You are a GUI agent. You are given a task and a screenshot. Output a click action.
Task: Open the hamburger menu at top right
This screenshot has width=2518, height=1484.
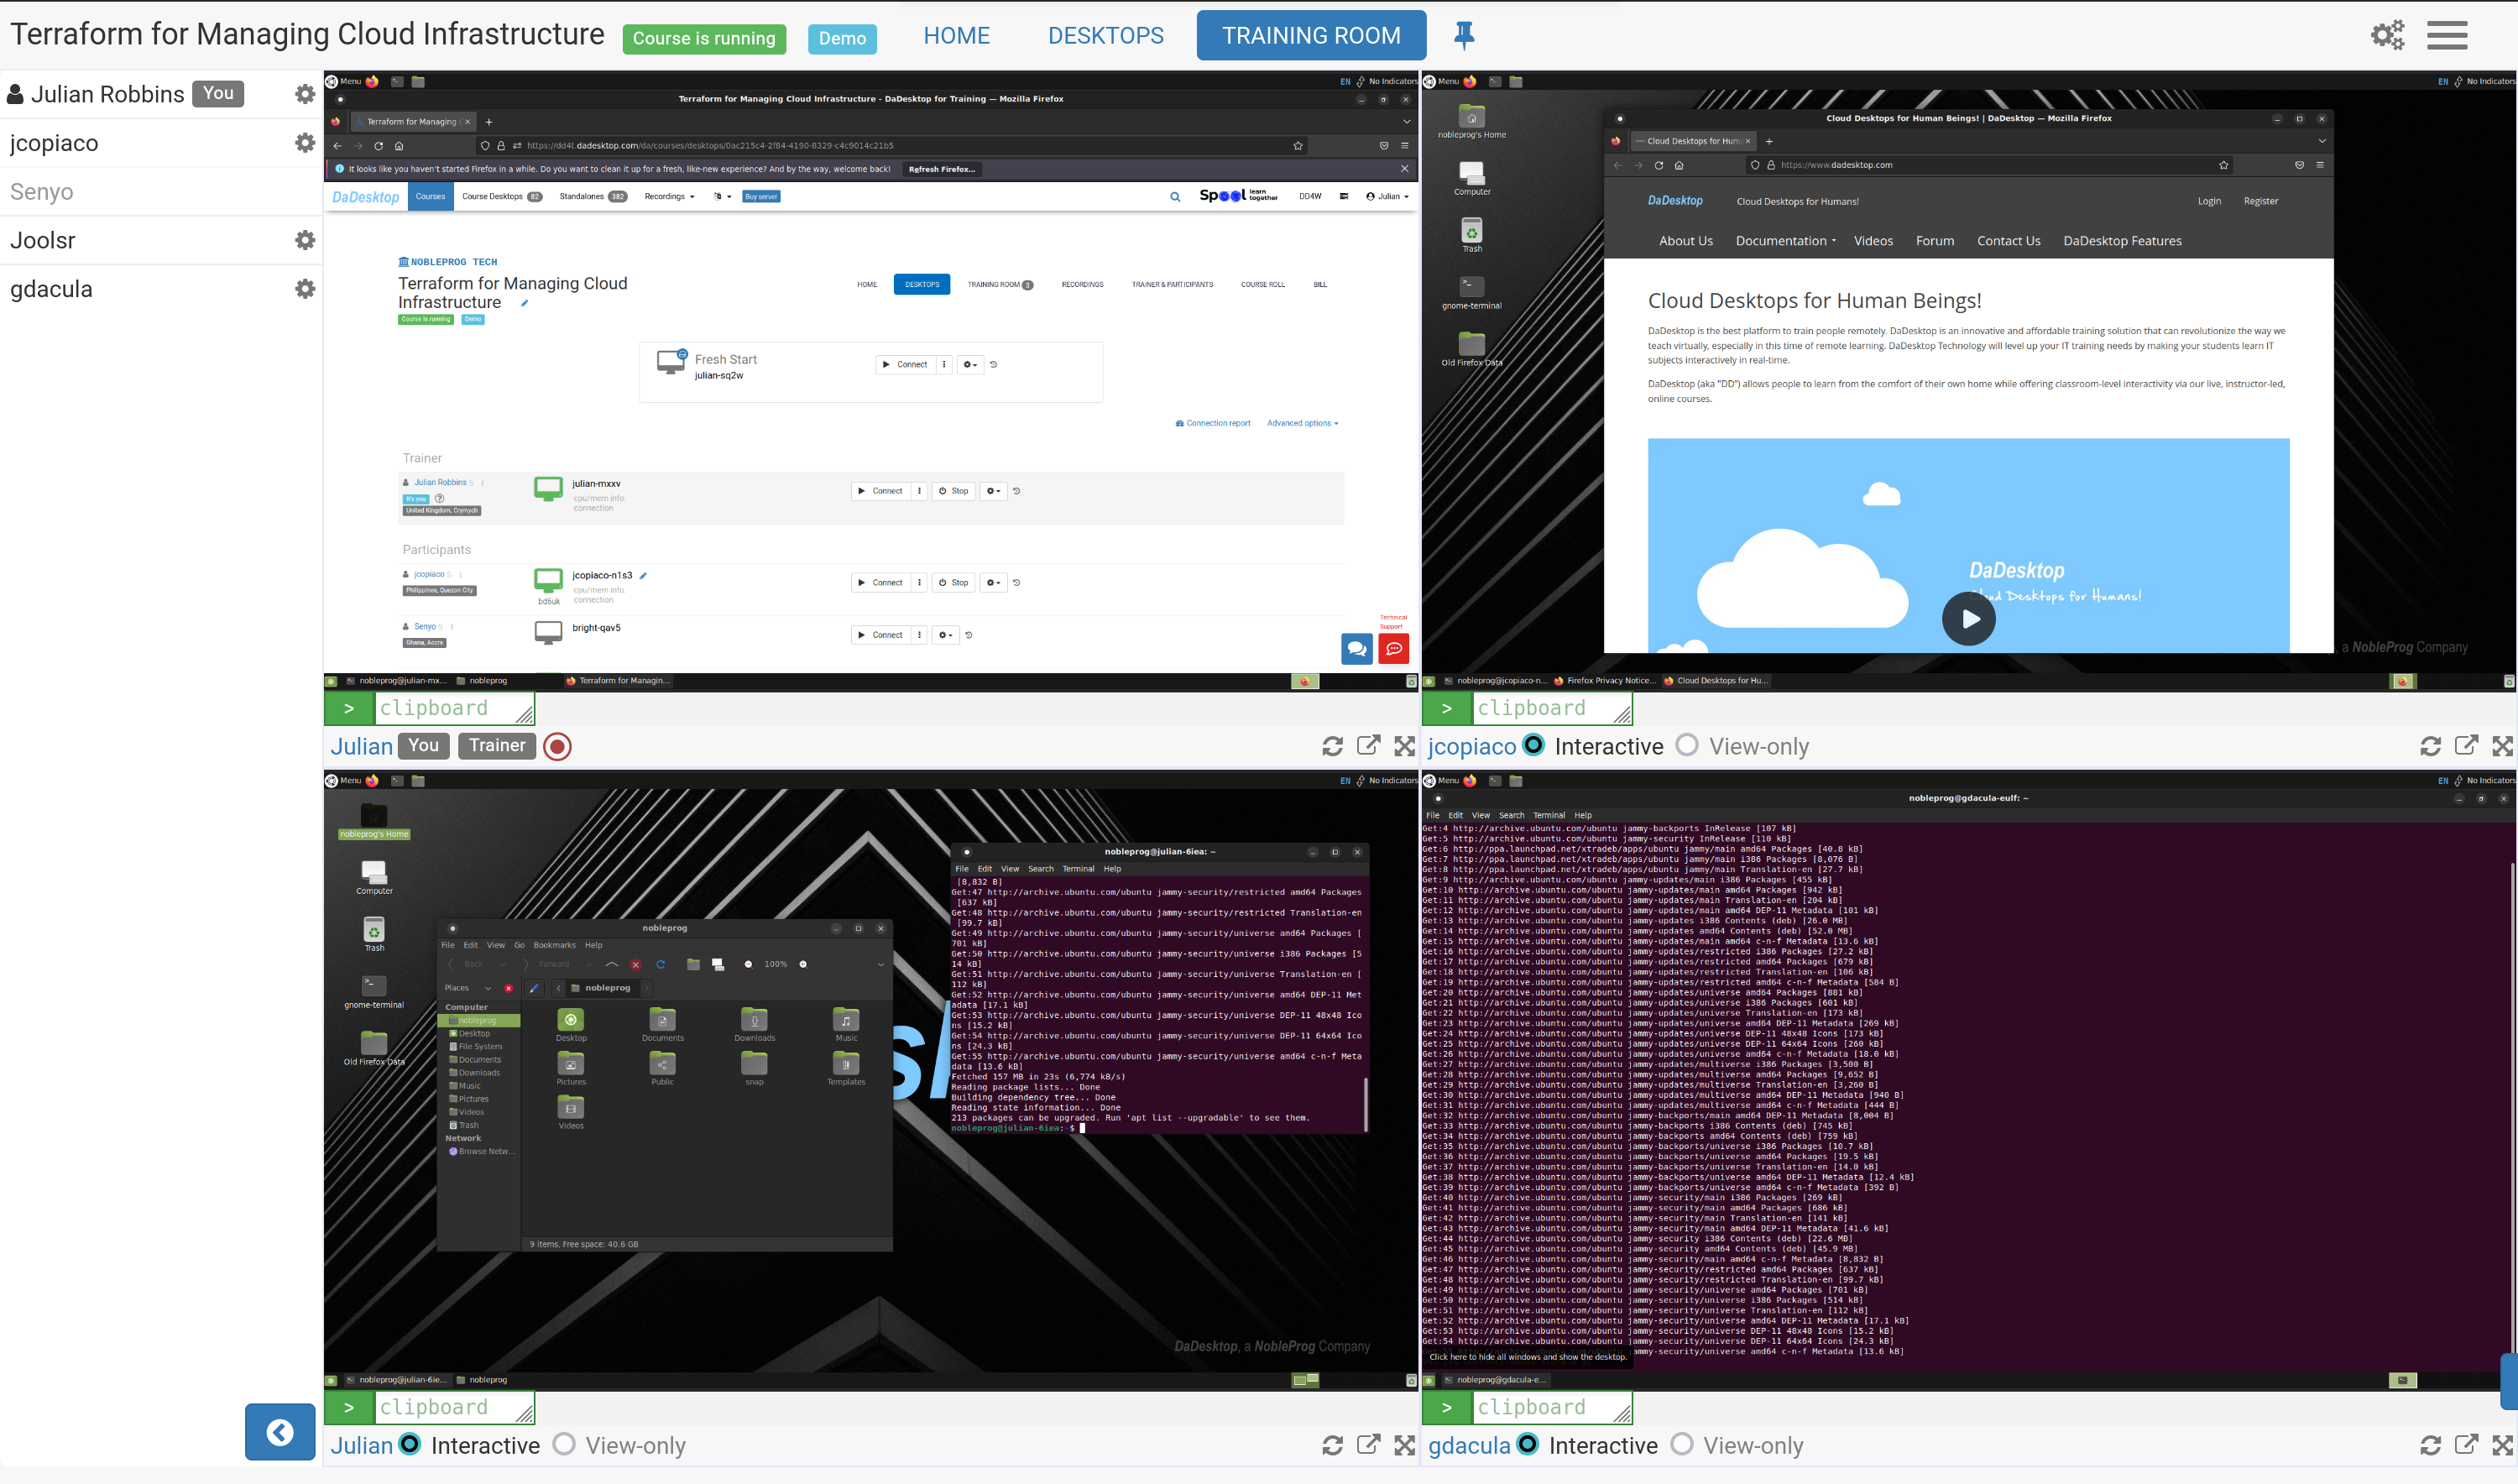point(2447,35)
